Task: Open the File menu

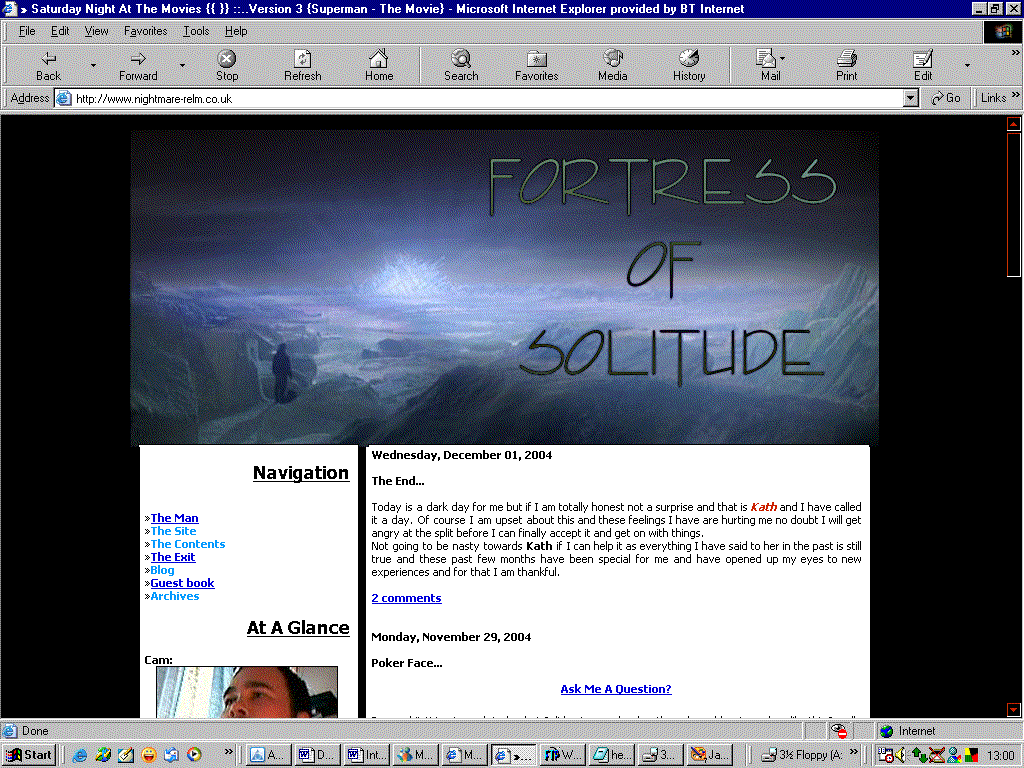Action: tap(27, 31)
